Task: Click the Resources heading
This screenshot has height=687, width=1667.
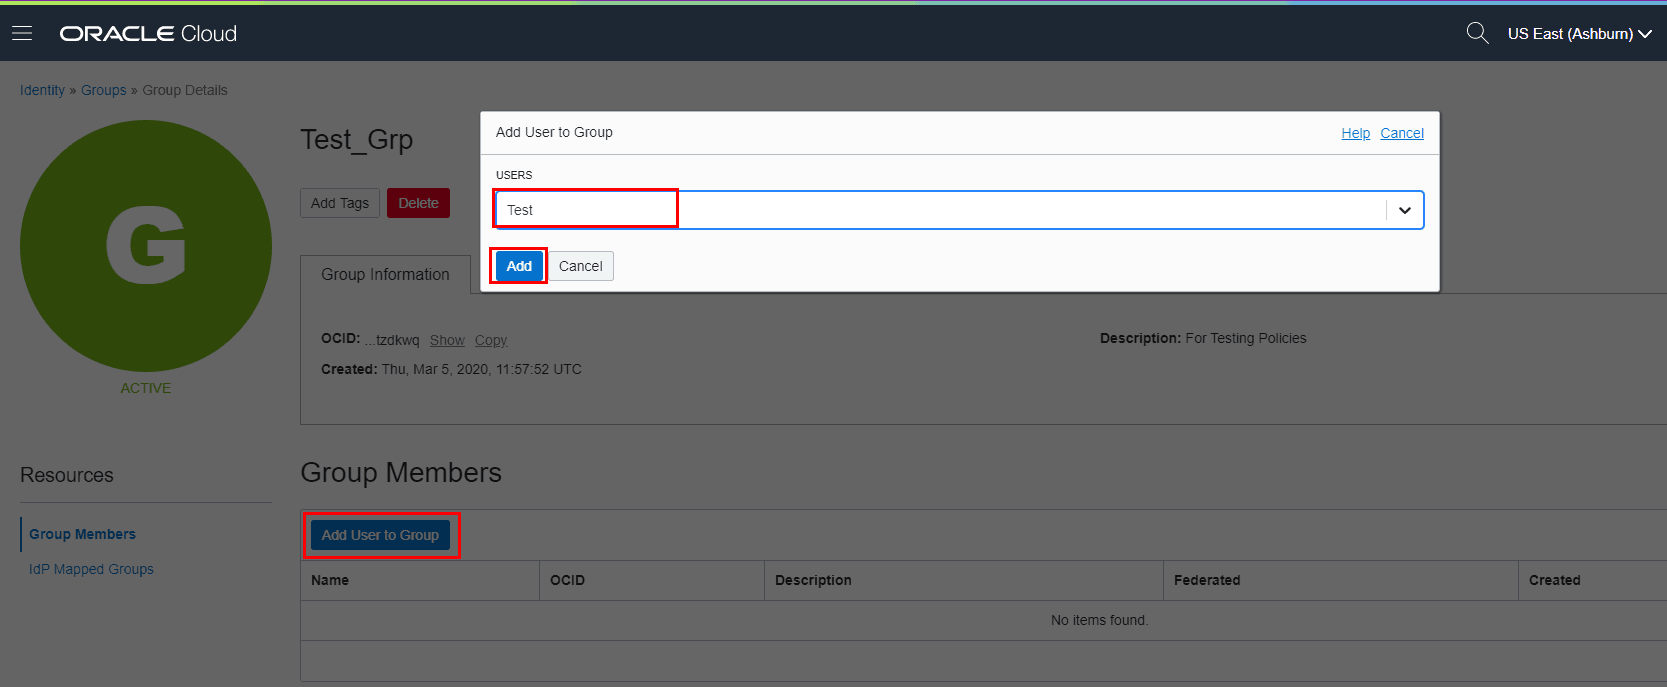Action: pyautogui.click(x=67, y=475)
